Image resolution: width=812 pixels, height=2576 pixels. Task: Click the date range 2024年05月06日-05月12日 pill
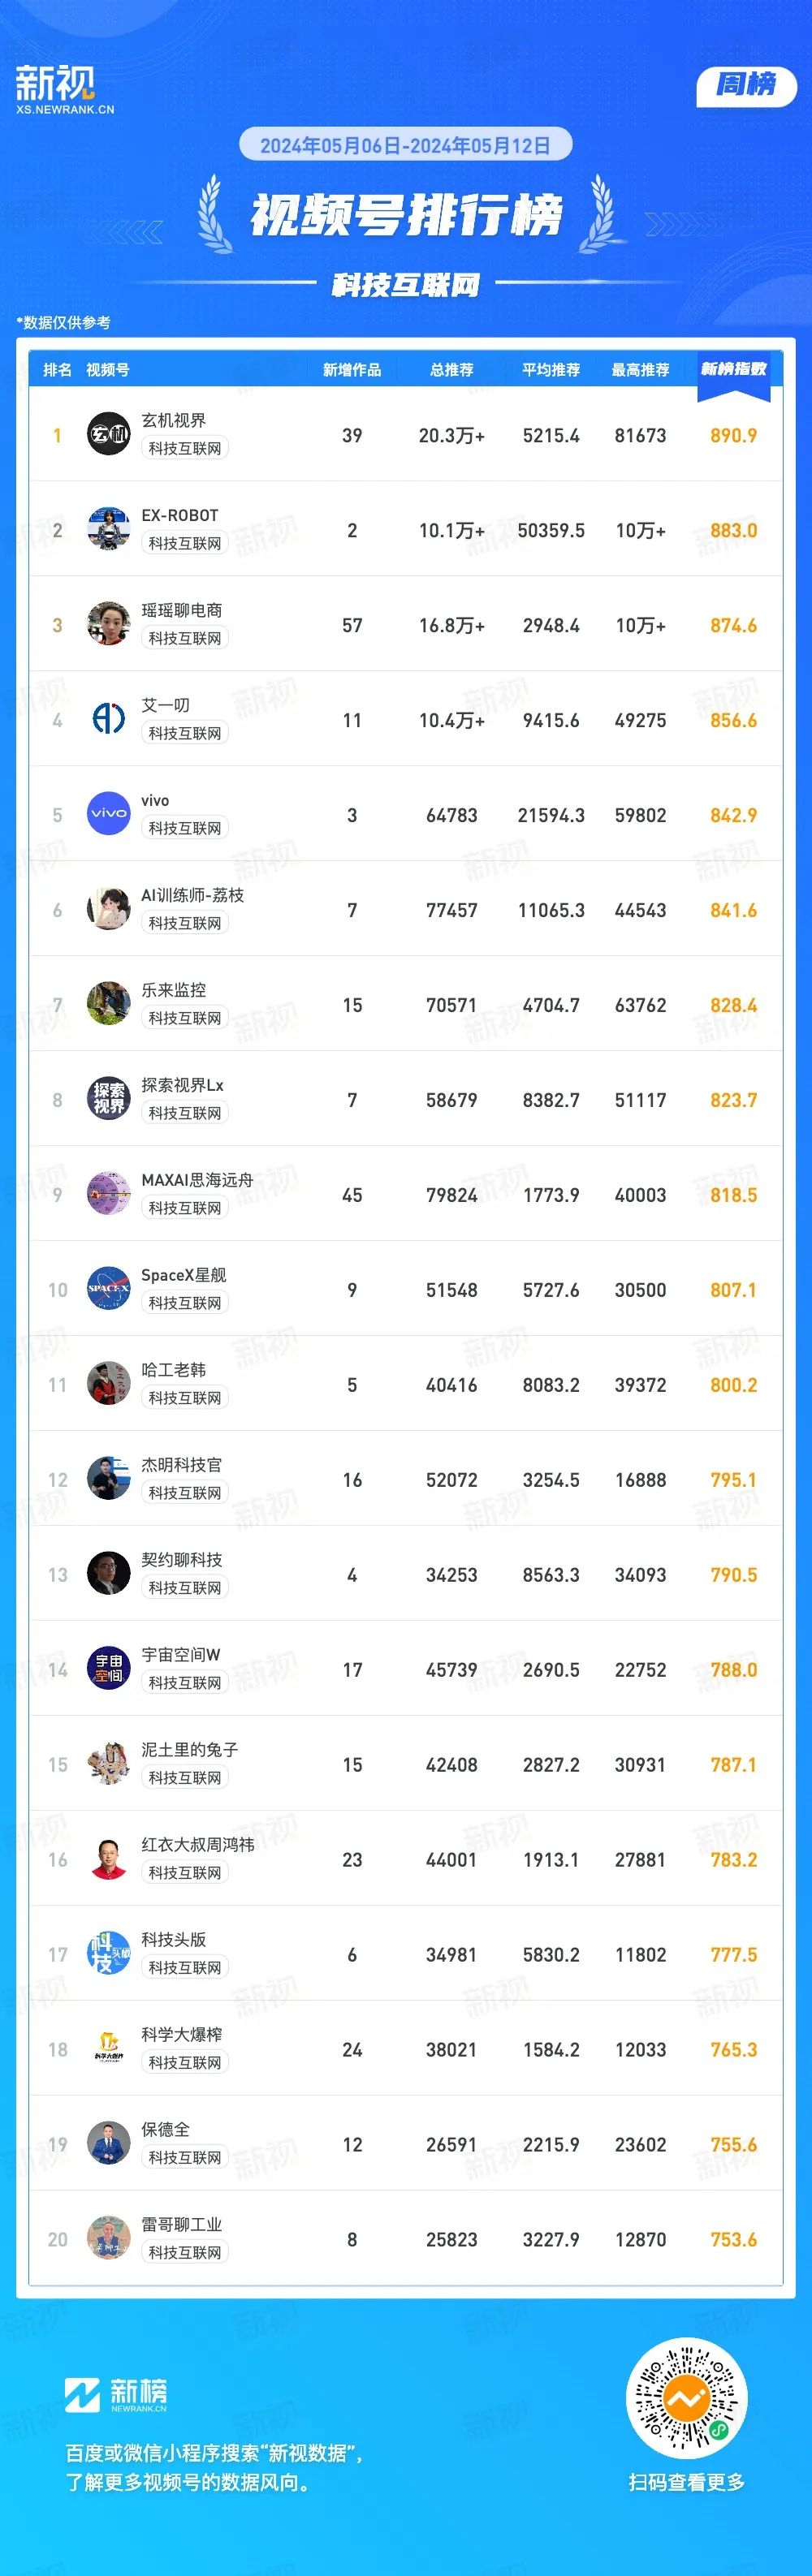(x=405, y=145)
